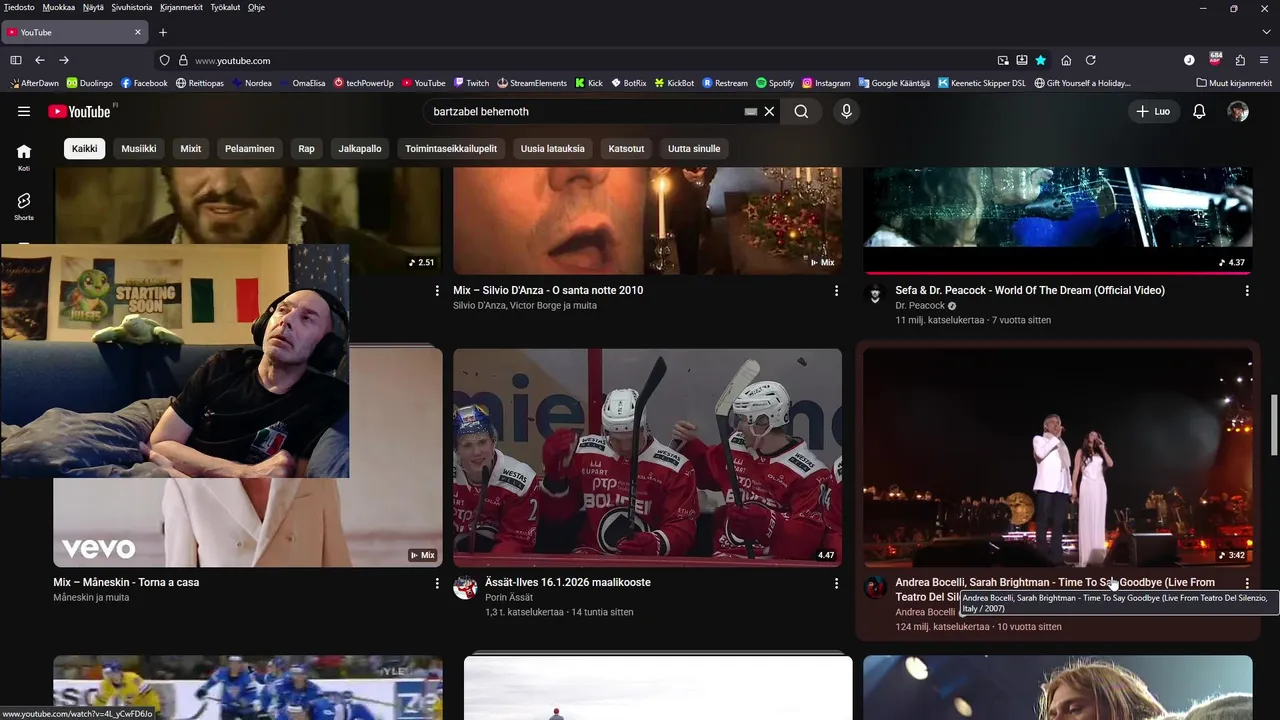Select the Katsotut filter chip
This screenshot has width=1280, height=720.
click(627, 148)
